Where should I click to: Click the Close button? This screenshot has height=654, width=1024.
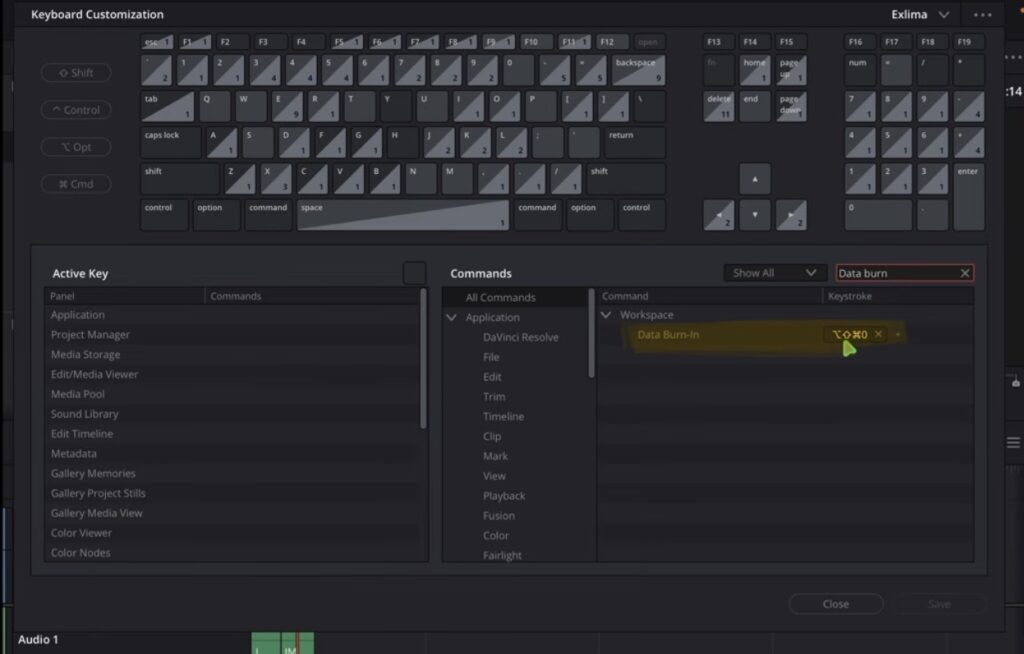pos(836,604)
